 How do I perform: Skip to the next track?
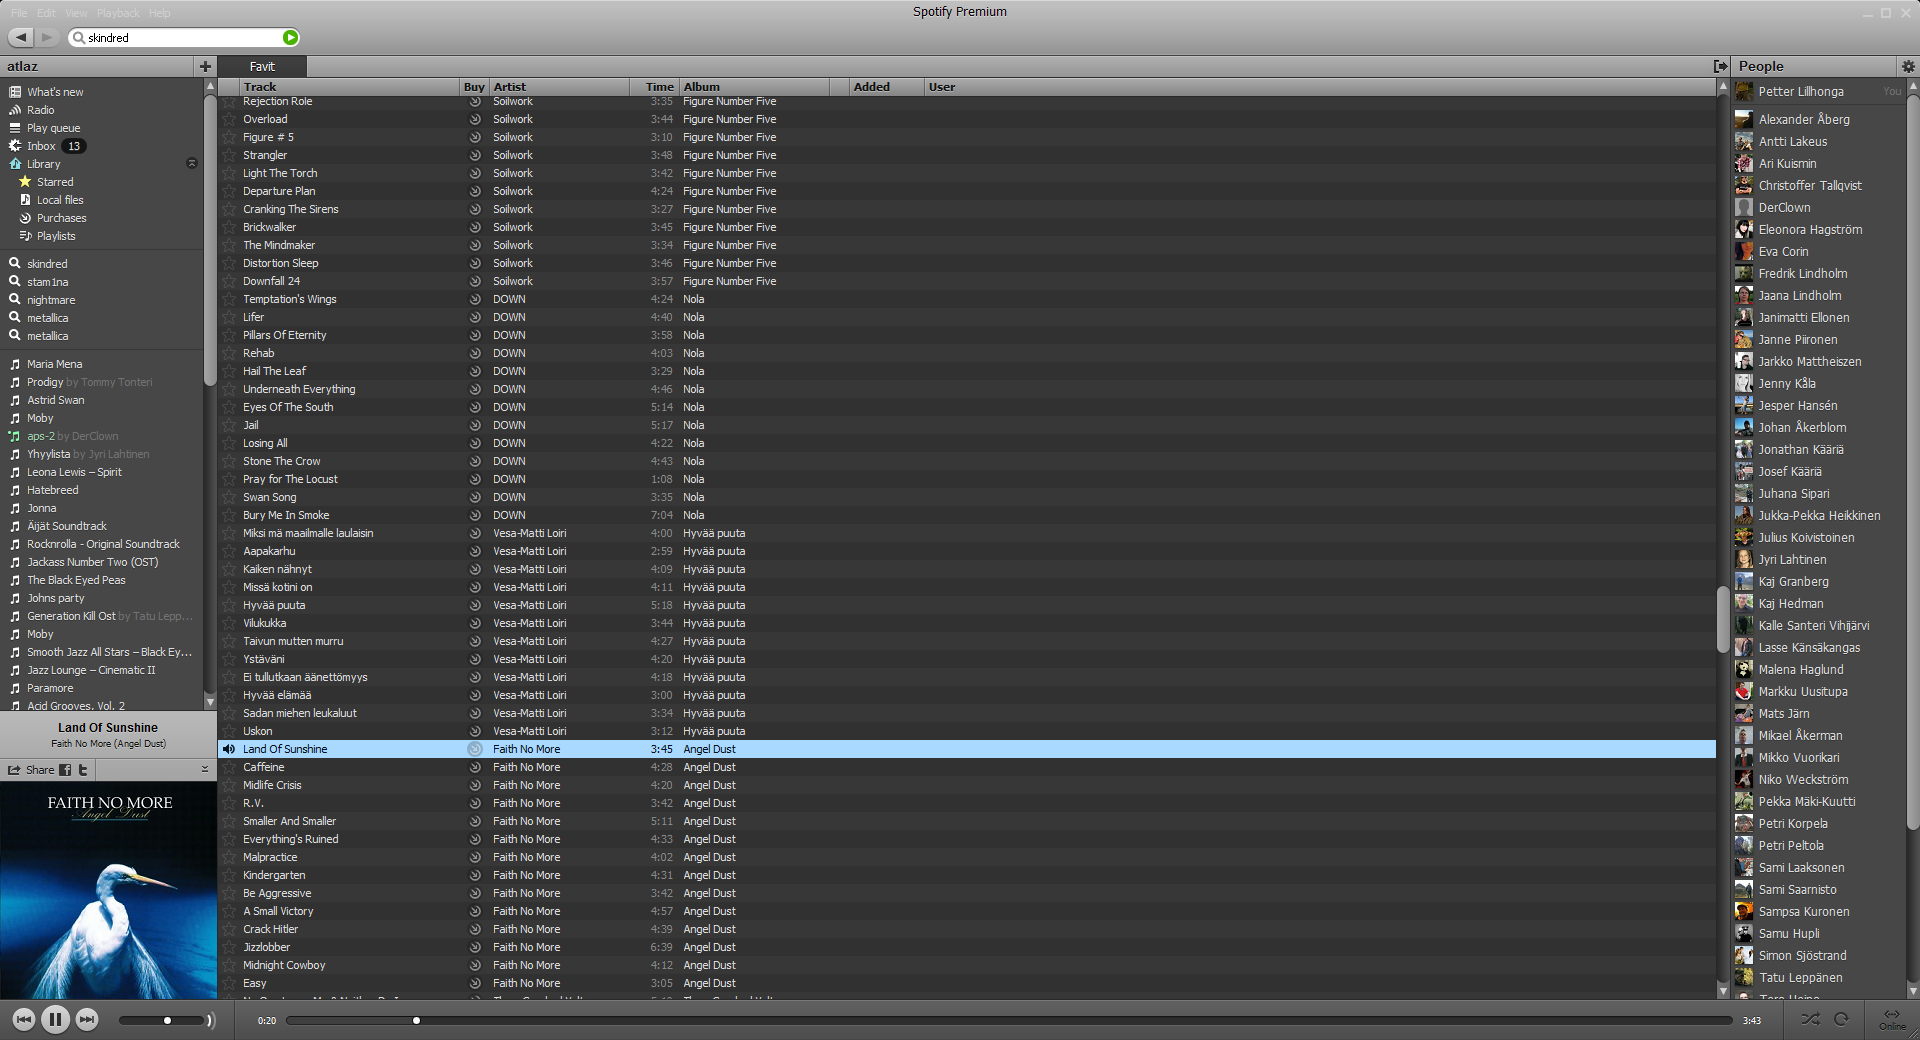point(87,1019)
